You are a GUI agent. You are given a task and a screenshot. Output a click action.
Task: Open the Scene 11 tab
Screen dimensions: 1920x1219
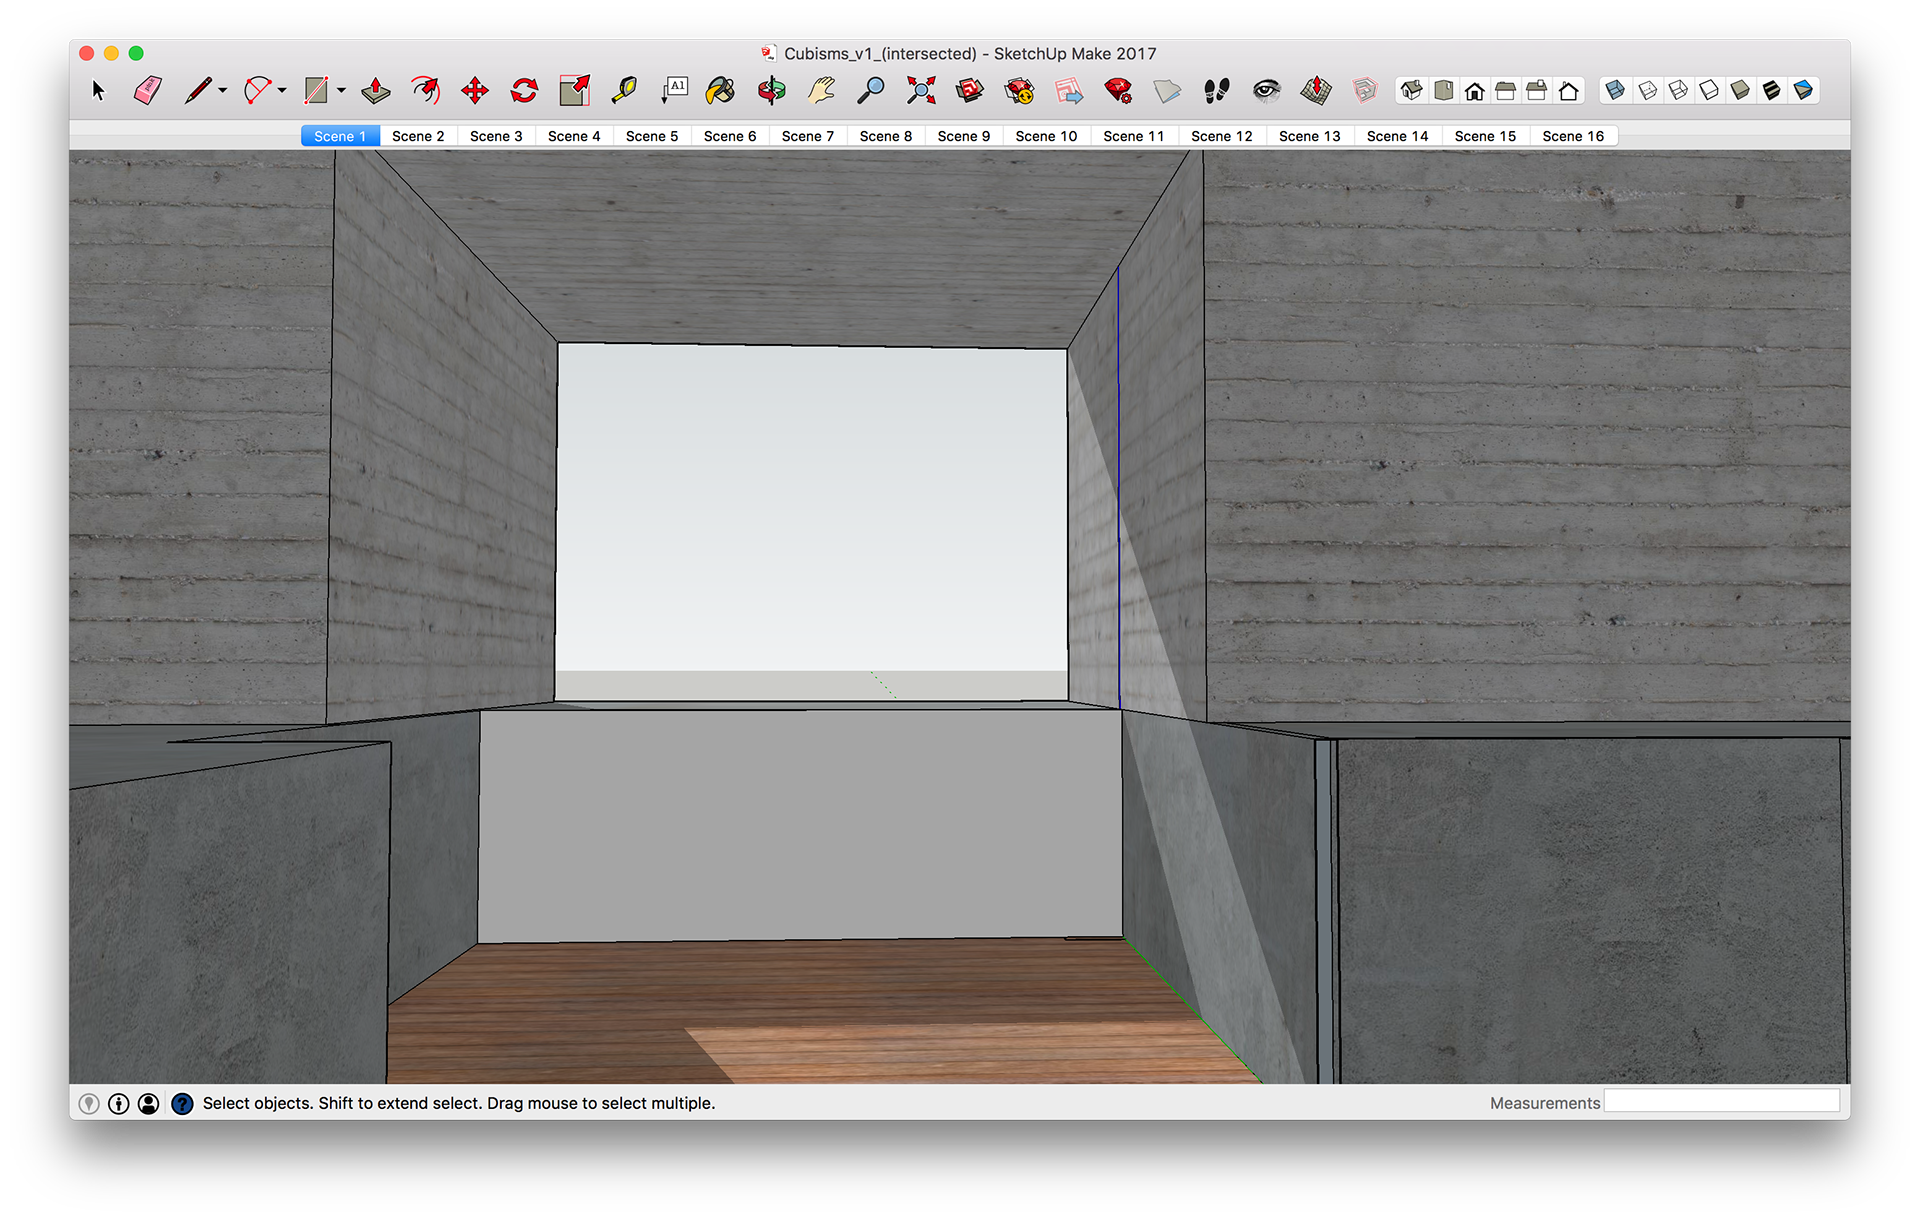(x=1134, y=136)
